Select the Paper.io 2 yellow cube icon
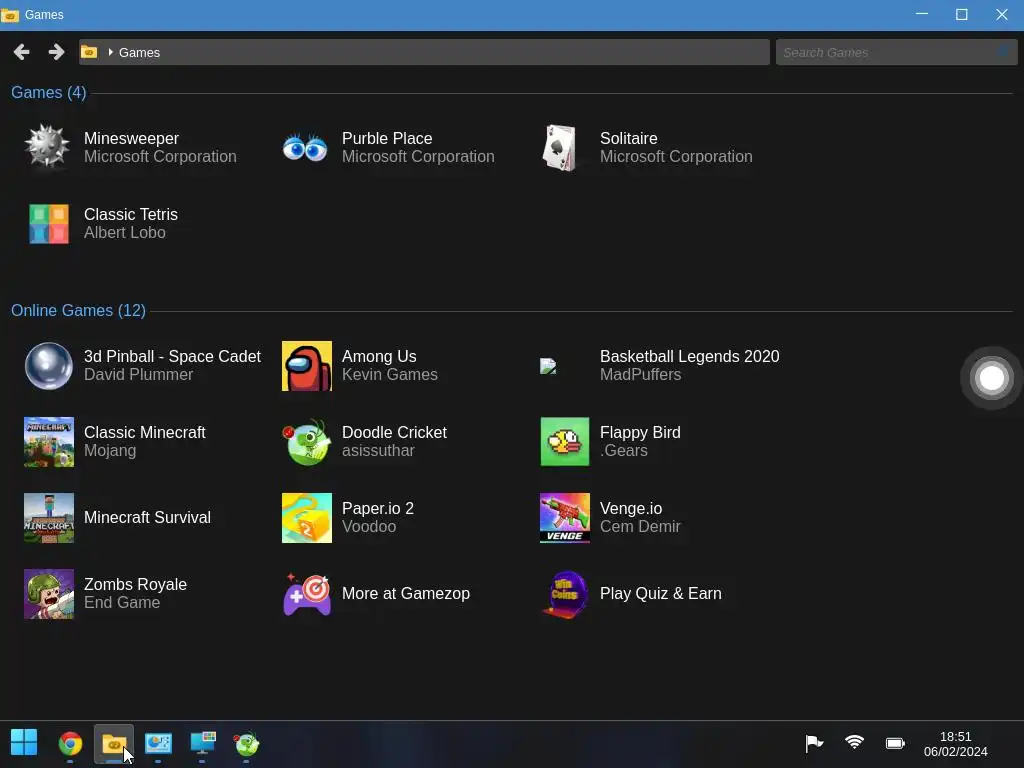This screenshot has height=768, width=1024. click(x=307, y=518)
